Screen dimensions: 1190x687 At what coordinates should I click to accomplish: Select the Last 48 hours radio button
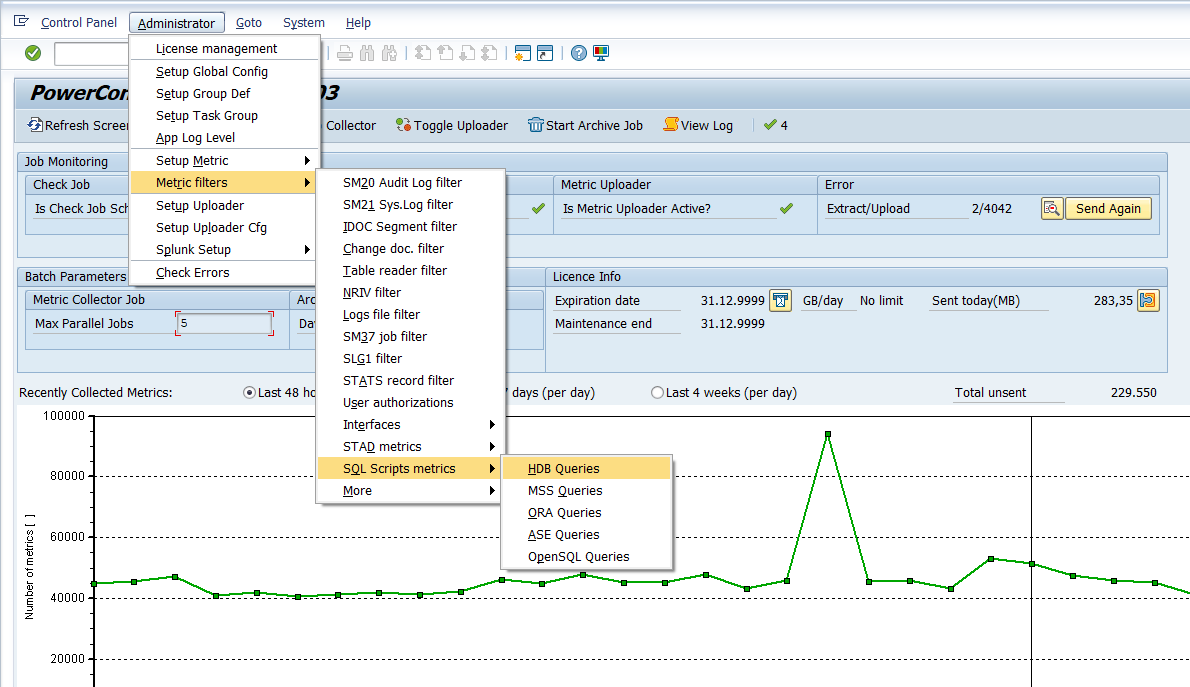249,393
